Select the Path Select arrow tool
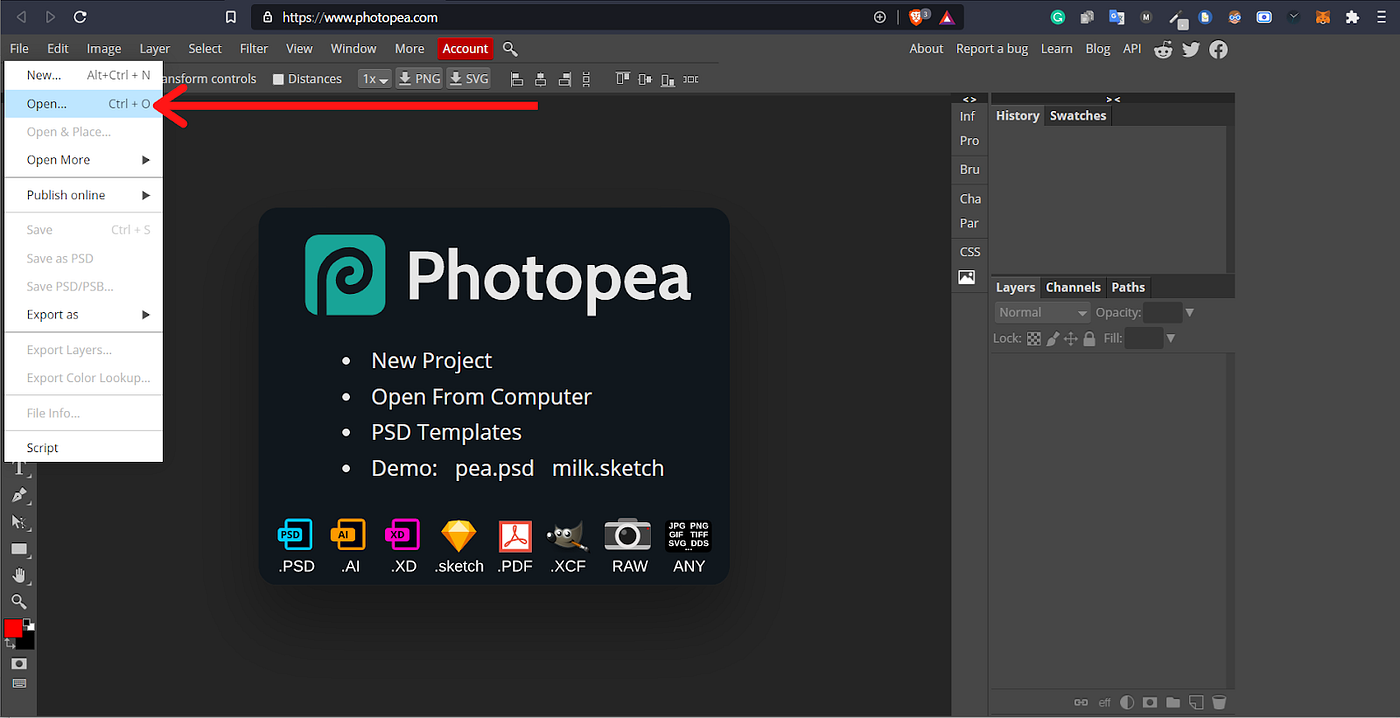Image resolution: width=1400 pixels, height=718 pixels. point(18,522)
